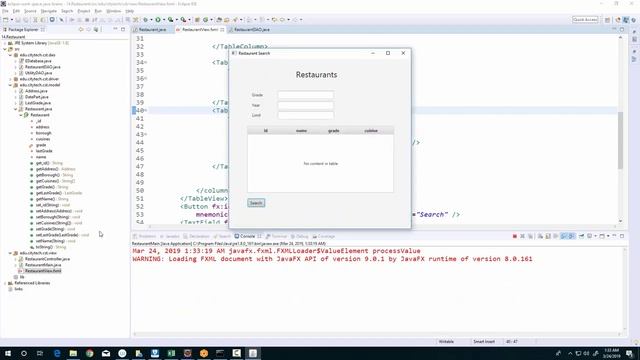This screenshot has width=640, height=360.
Task: Open the Edit menu
Action: [16, 11]
